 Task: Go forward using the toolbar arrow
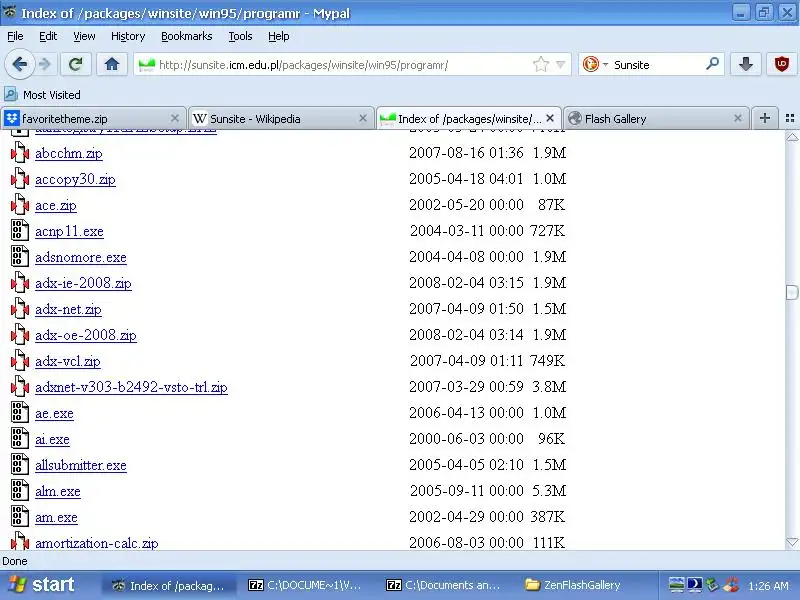point(45,64)
